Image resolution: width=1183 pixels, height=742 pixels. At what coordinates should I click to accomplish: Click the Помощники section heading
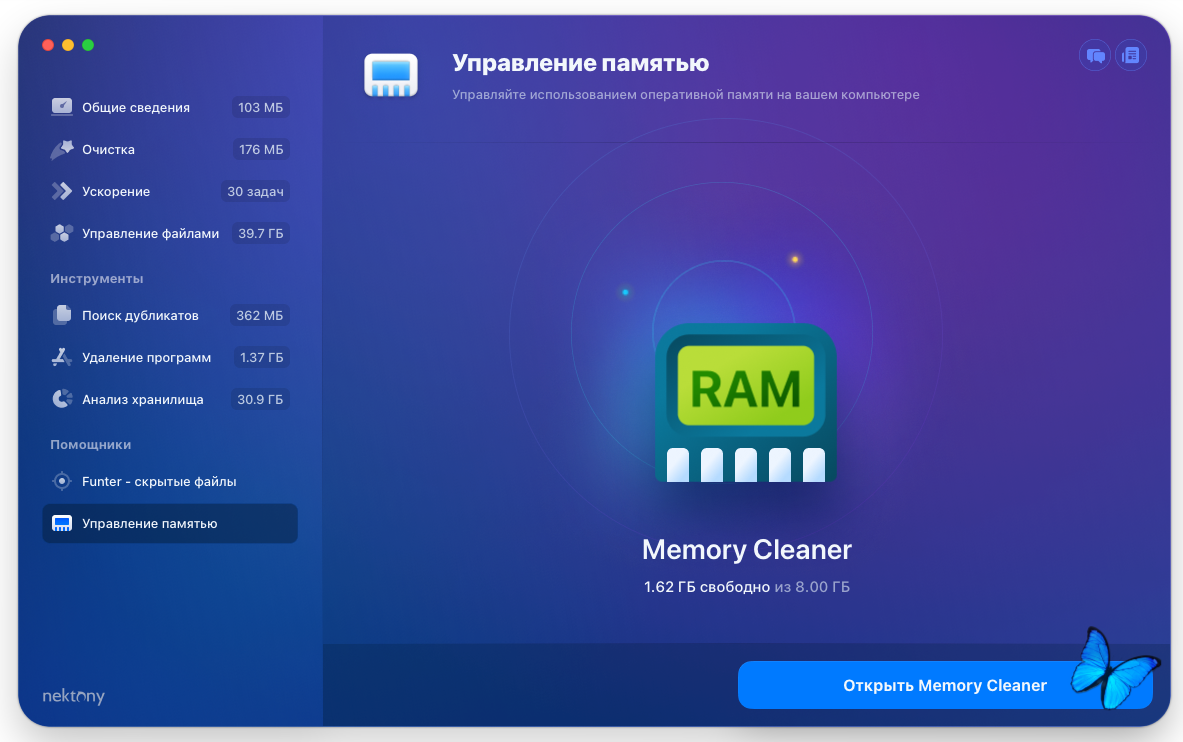point(91,445)
